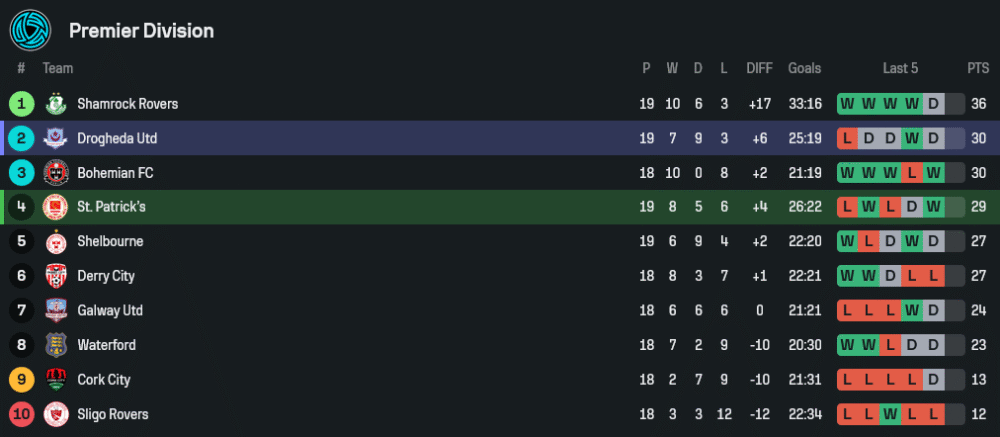Image resolution: width=1000 pixels, height=437 pixels.
Task: Click the Drogheda Utd club crest
Action: coord(55,138)
